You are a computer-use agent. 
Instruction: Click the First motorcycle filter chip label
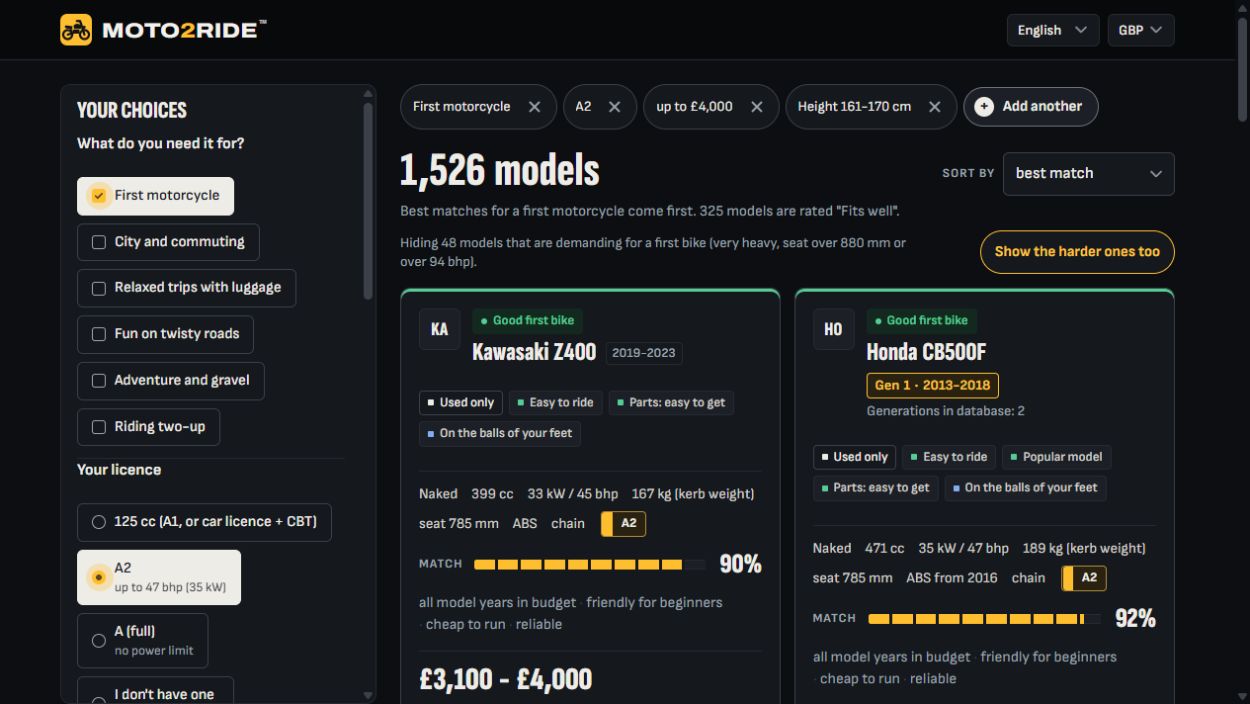coord(461,107)
